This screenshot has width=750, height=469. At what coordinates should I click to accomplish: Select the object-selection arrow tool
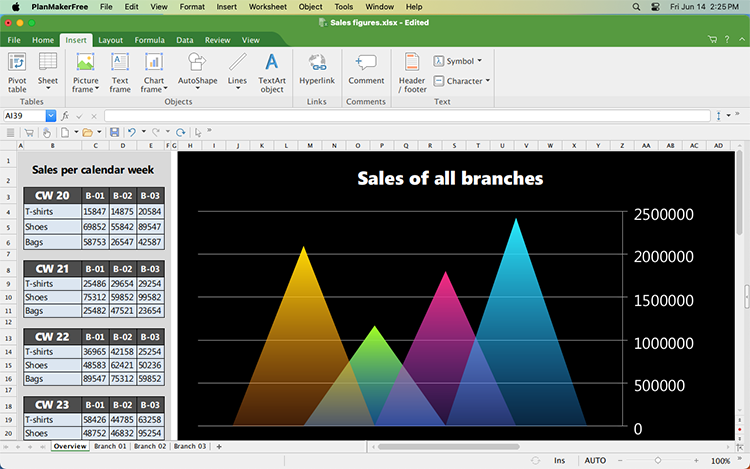(198, 132)
